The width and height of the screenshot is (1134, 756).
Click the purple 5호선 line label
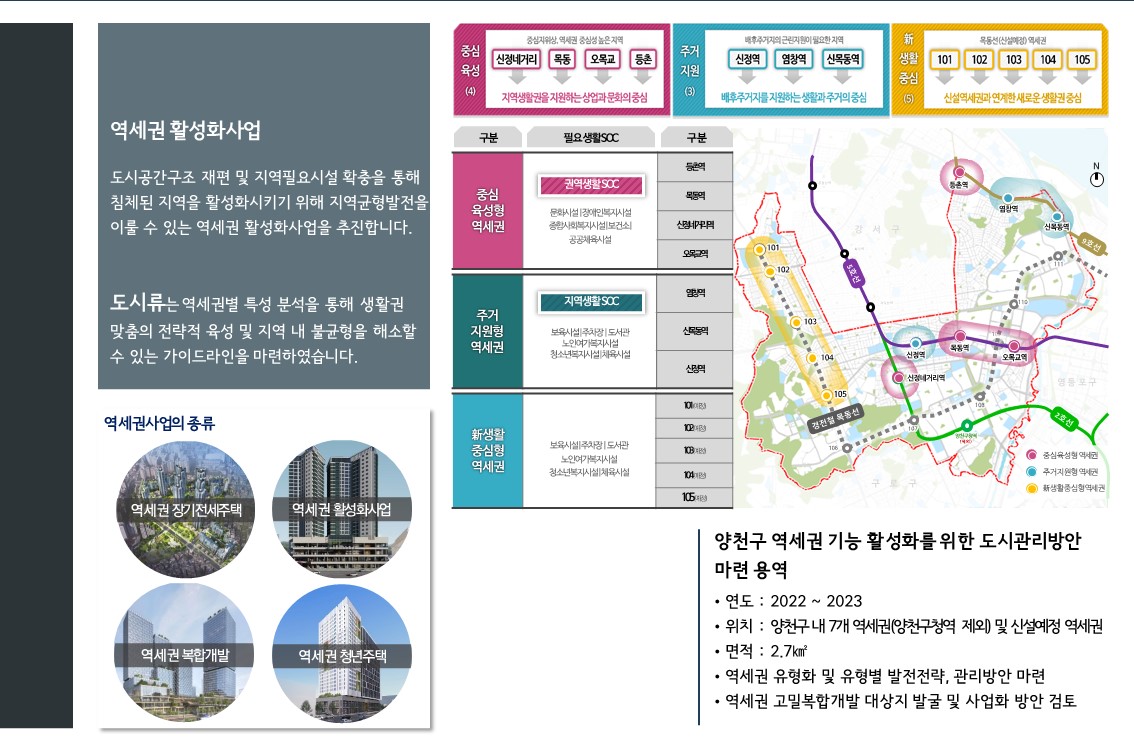(x=851, y=275)
